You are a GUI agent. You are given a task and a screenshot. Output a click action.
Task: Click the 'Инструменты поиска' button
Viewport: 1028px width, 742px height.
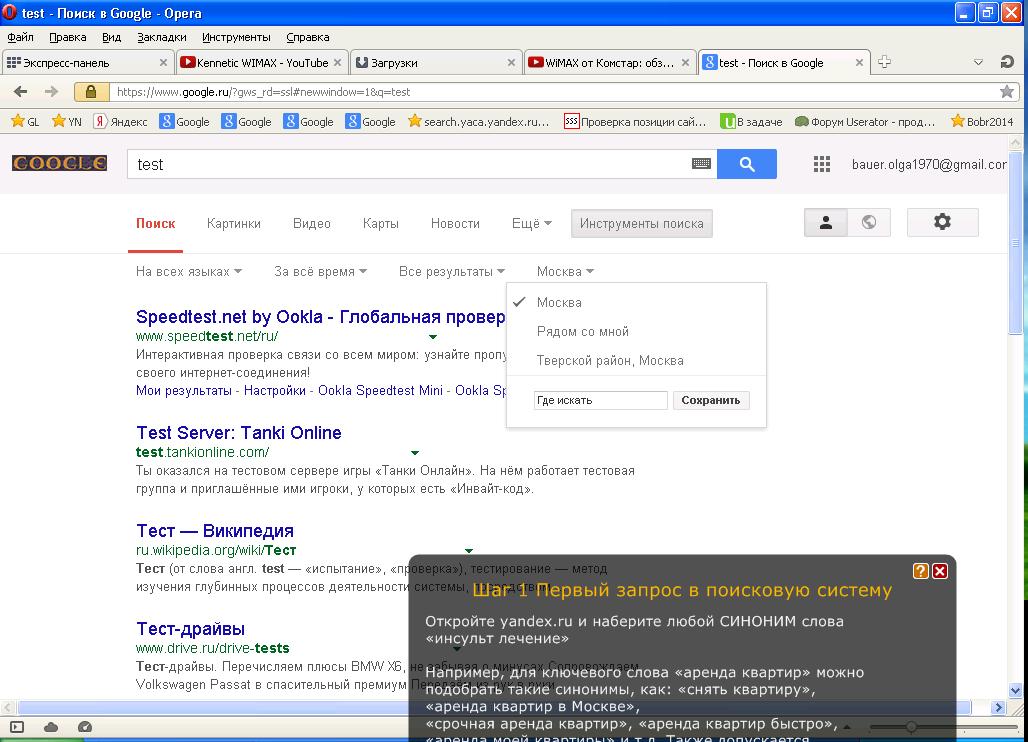pyautogui.click(x=642, y=224)
